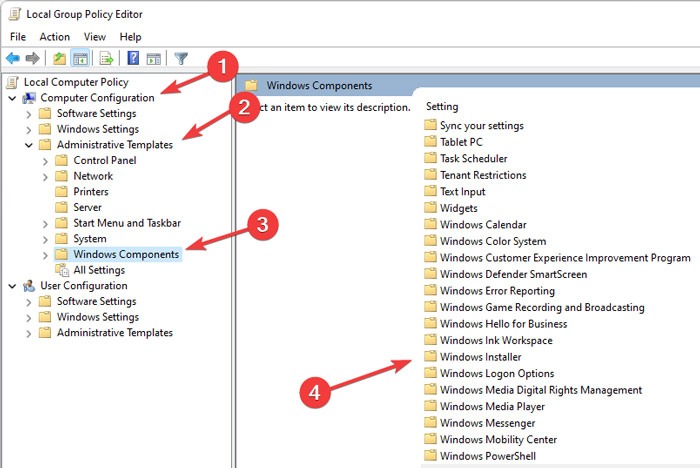Select Server in the tree
Image resolution: width=700 pixels, height=468 pixels.
pos(88,207)
